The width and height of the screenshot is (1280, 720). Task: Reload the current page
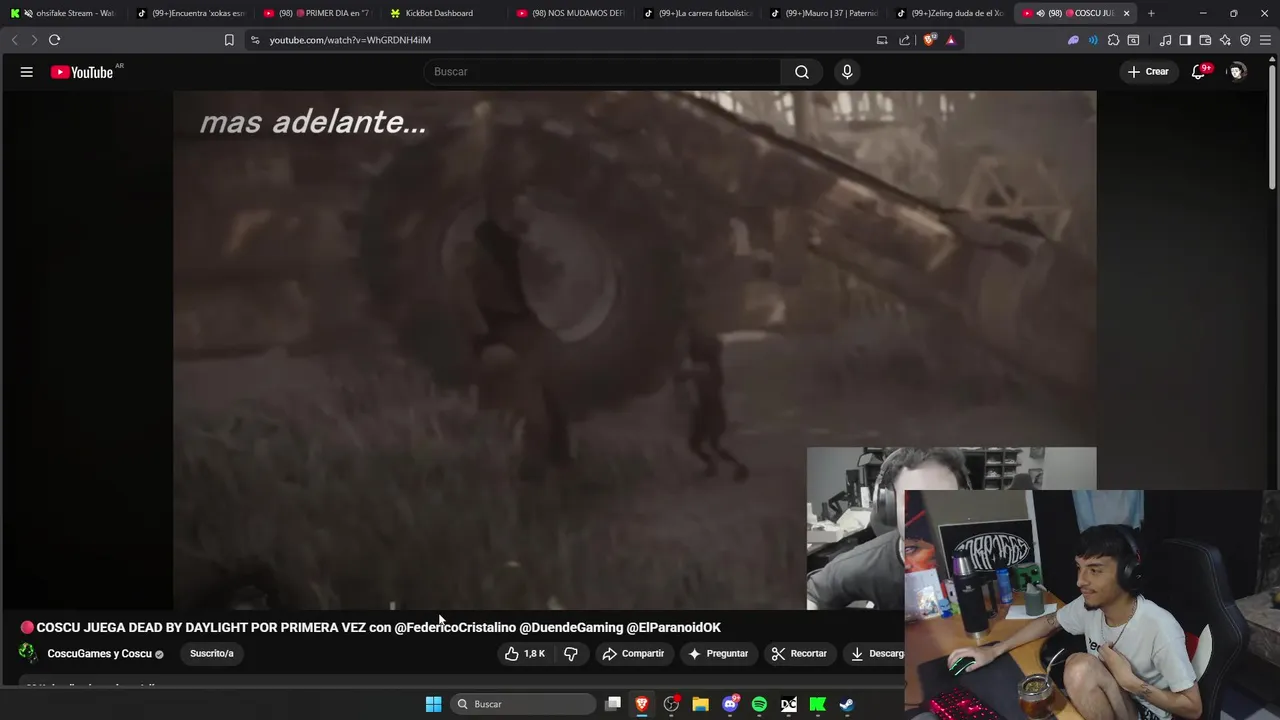pyautogui.click(x=54, y=40)
